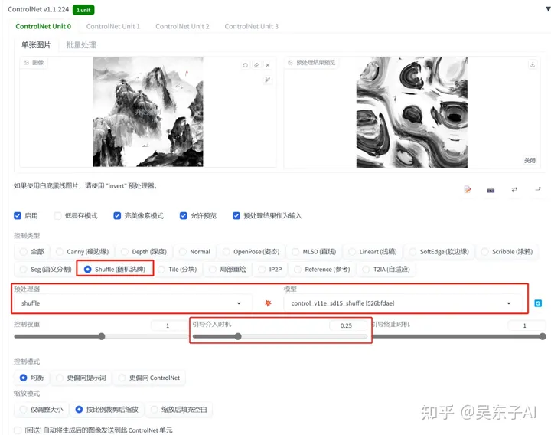Collapse the ControlNet panel with the top-right triangle

(548, 9)
